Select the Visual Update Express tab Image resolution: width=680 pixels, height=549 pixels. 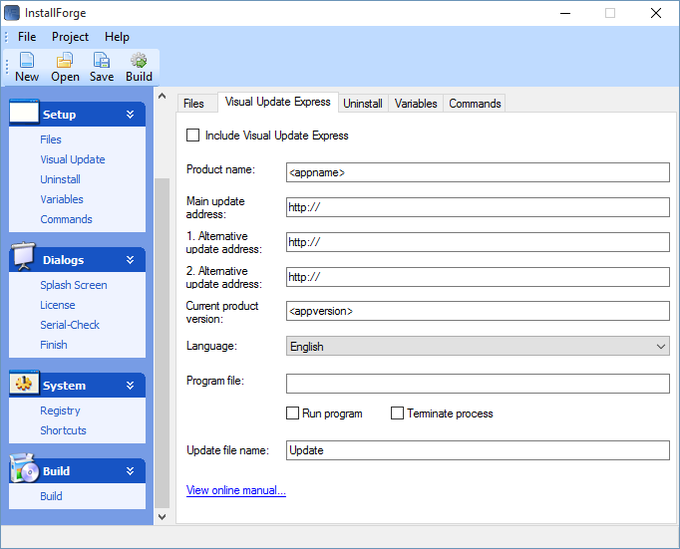coord(278,102)
